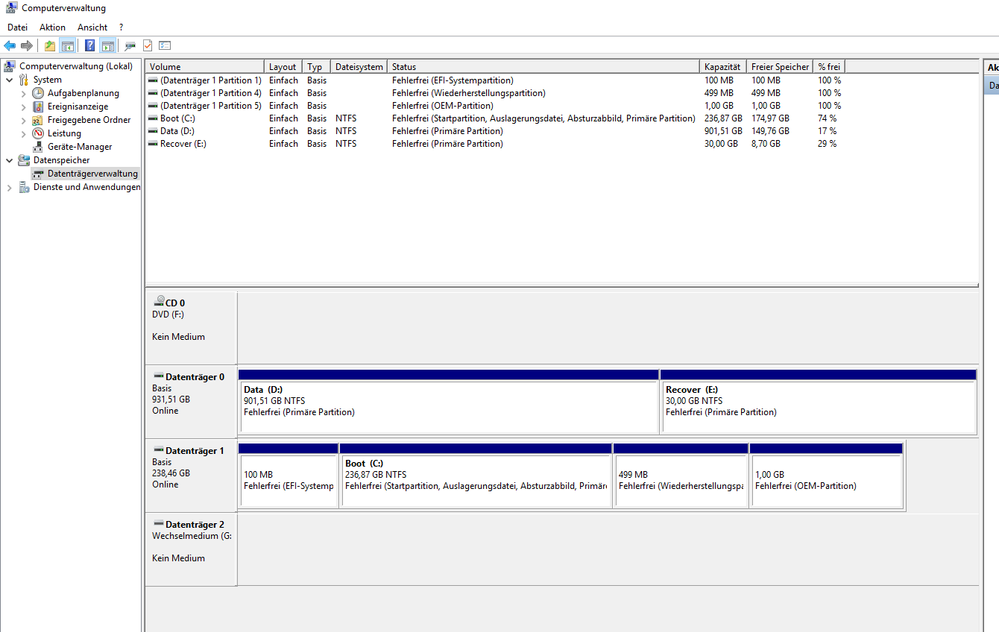
Task: Collapse the System tree node
Action: click(10, 80)
